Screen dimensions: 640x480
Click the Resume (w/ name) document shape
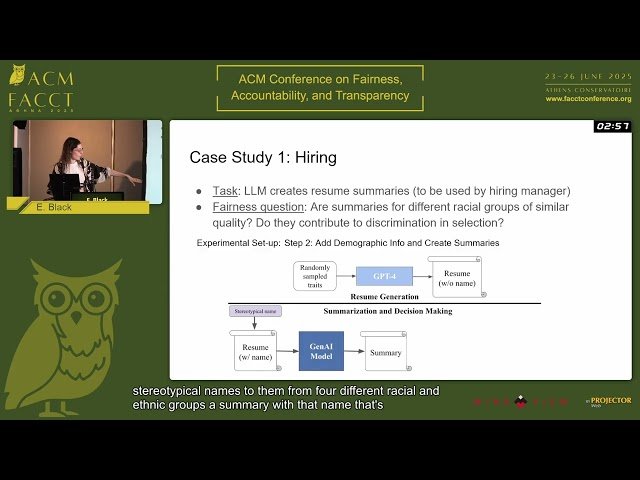(254, 352)
